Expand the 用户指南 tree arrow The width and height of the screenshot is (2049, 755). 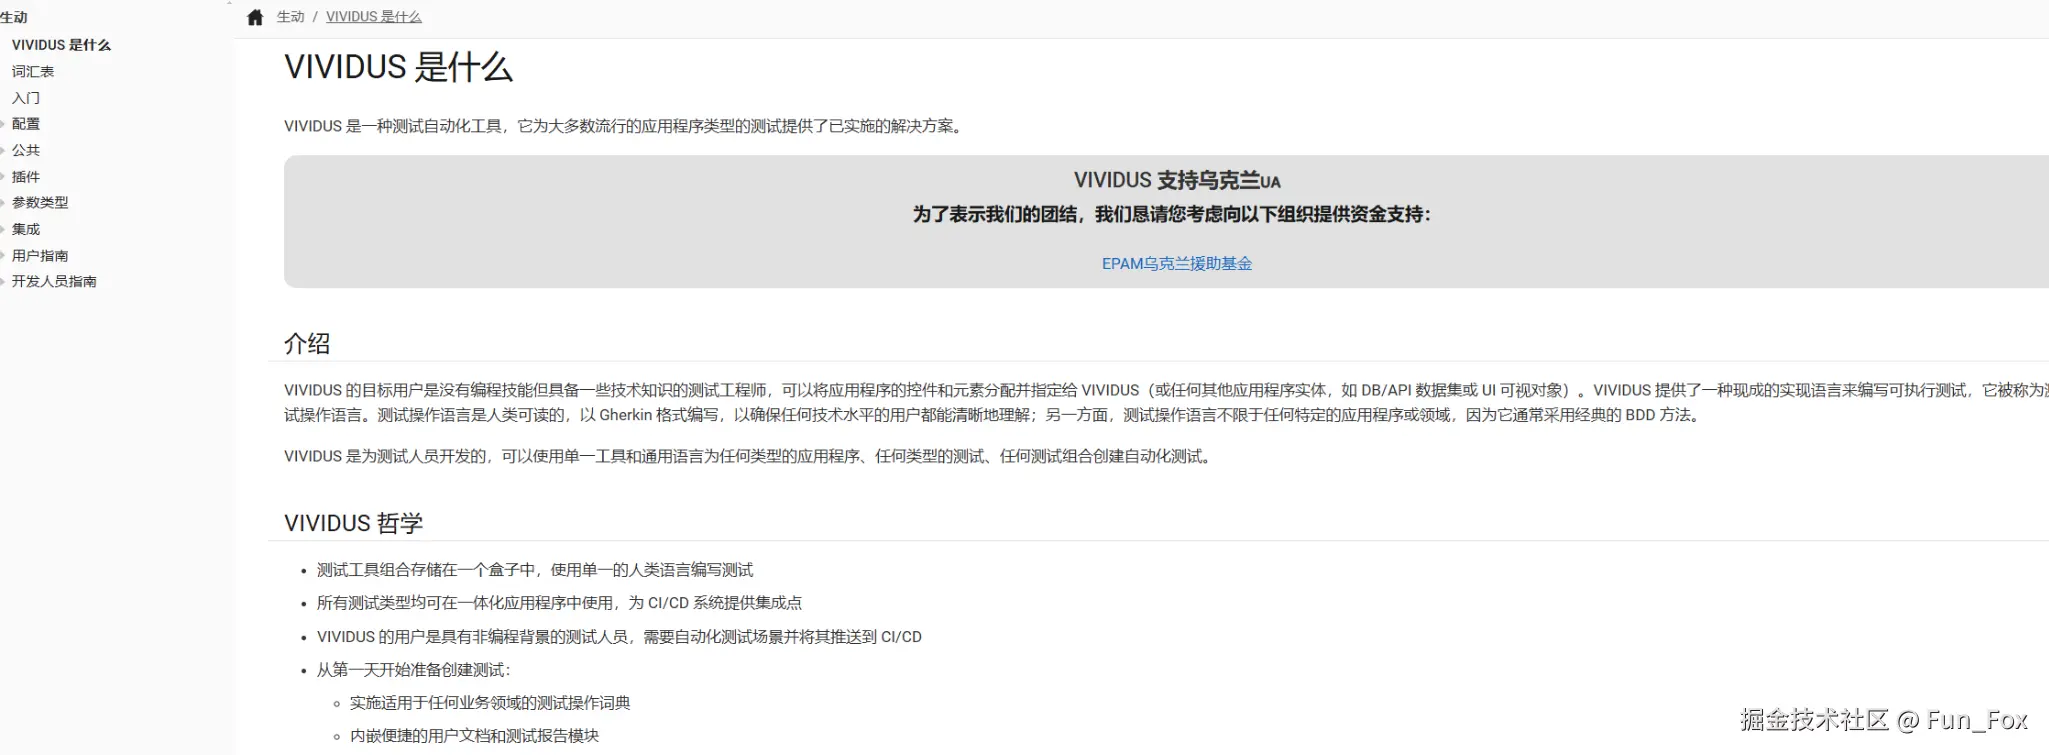coord(3,256)
